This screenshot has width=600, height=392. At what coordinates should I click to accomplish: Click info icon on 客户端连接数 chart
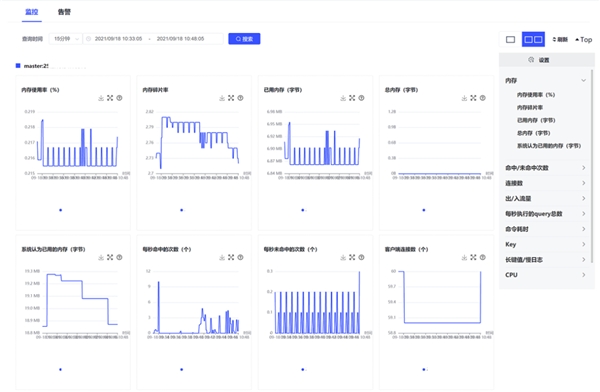[483, 257]
